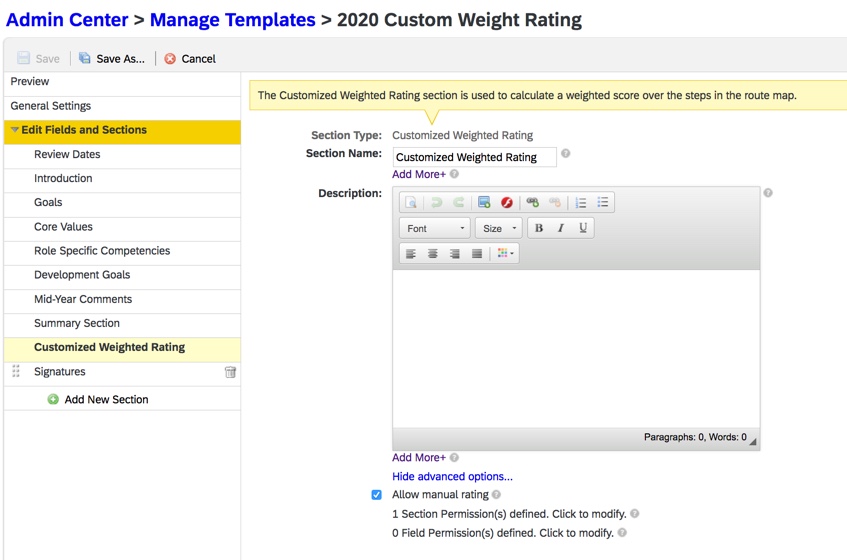Select General Settings in the sidebar
The image size is (847, 560).
(x=51, y=106)
